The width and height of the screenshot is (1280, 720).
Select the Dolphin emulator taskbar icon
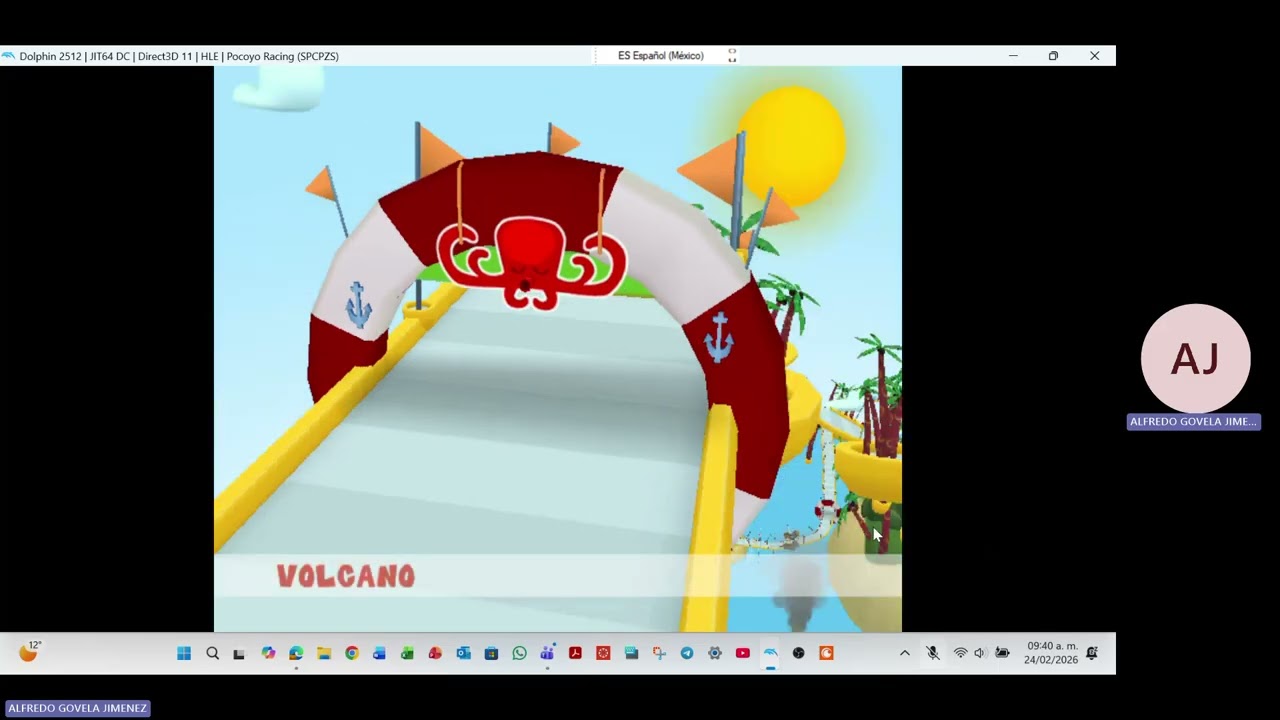[x=770, y=653]
